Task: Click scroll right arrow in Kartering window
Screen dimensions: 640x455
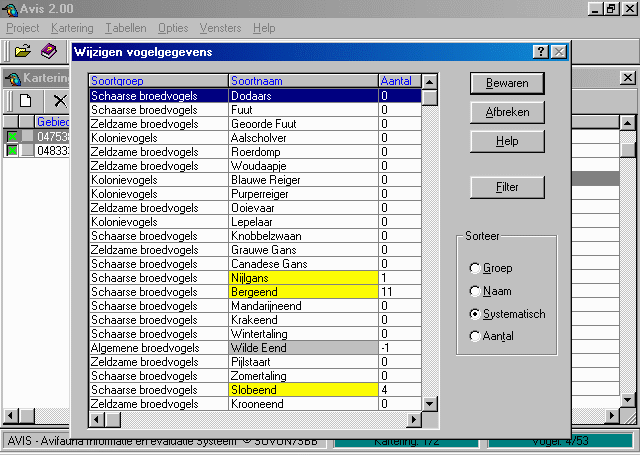Action: point(612,416)
